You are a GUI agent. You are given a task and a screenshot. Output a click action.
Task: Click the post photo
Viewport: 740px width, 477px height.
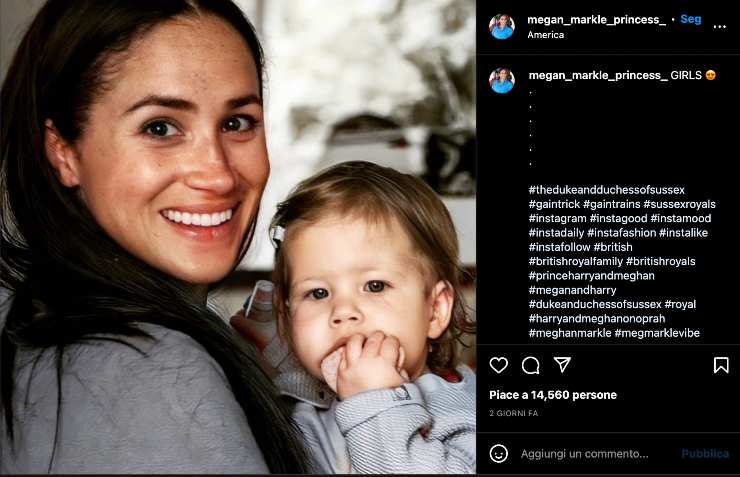click(x=238, y=237)
